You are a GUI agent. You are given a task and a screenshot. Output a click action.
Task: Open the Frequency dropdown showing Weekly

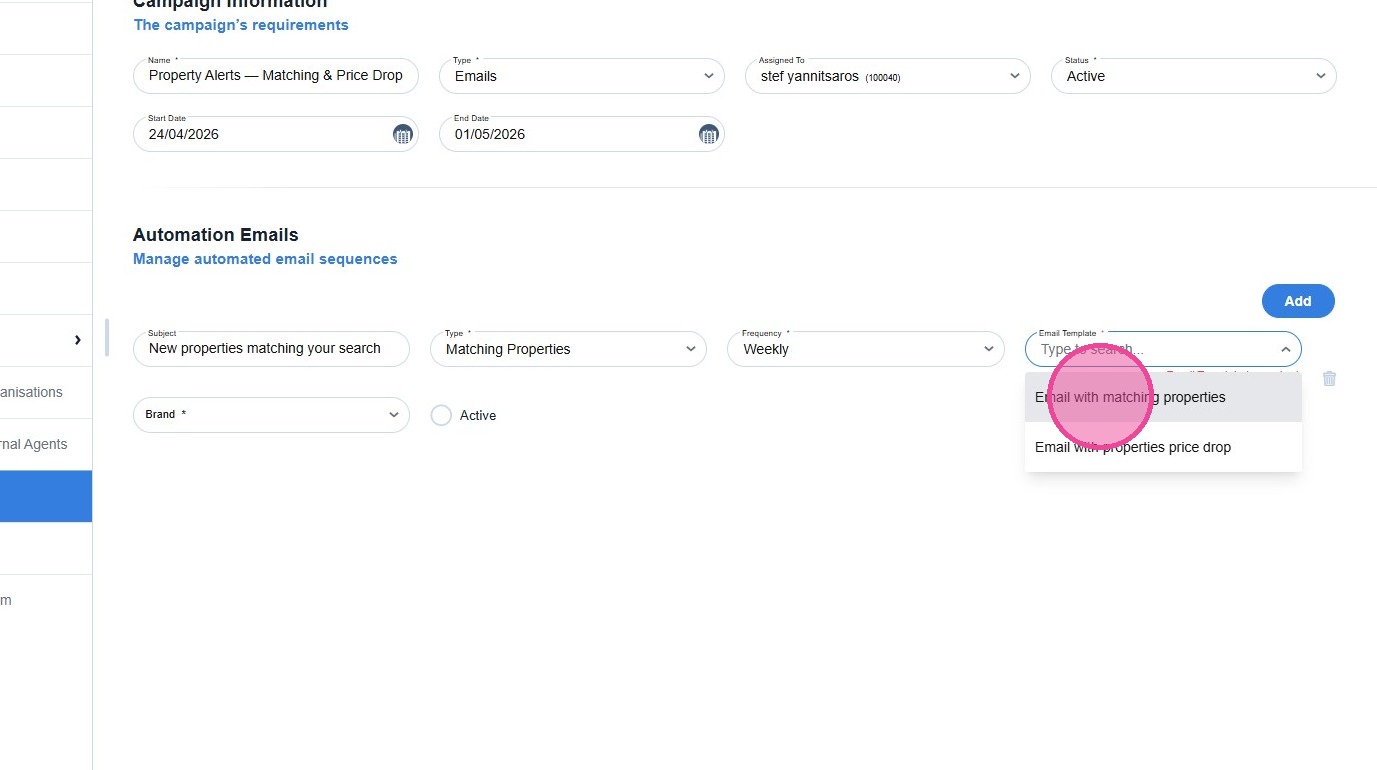coord(866,349)
